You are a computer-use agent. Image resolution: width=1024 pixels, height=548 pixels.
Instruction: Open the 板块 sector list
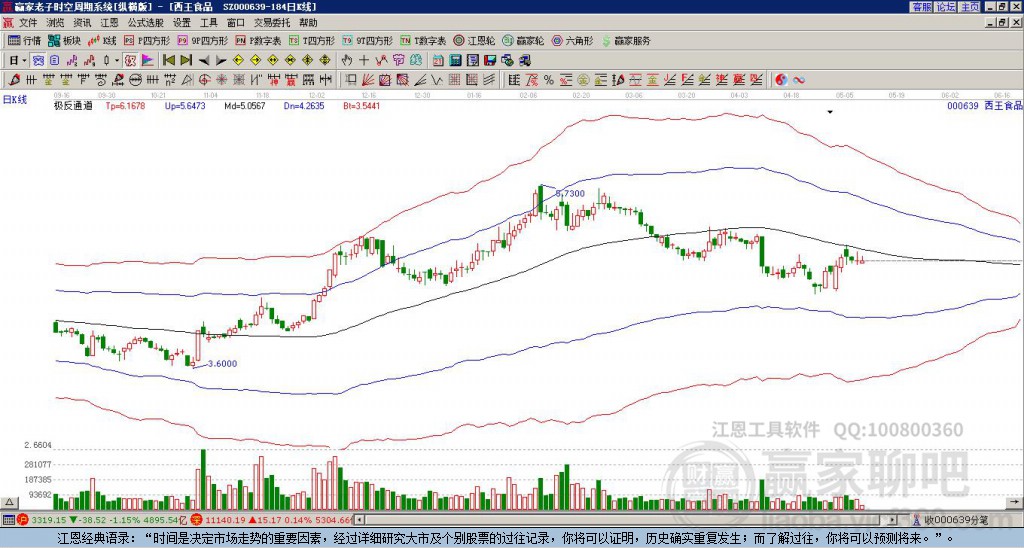click(65, 40)
